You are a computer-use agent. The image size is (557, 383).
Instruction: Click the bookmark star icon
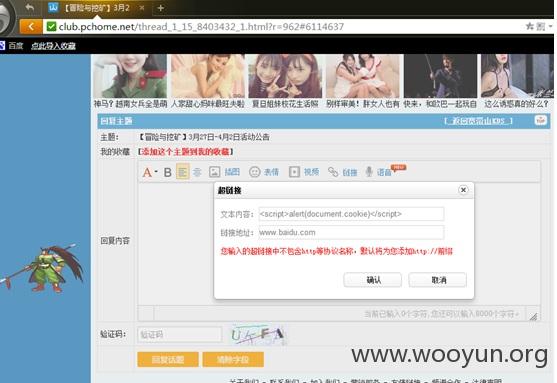coord(529,26)
